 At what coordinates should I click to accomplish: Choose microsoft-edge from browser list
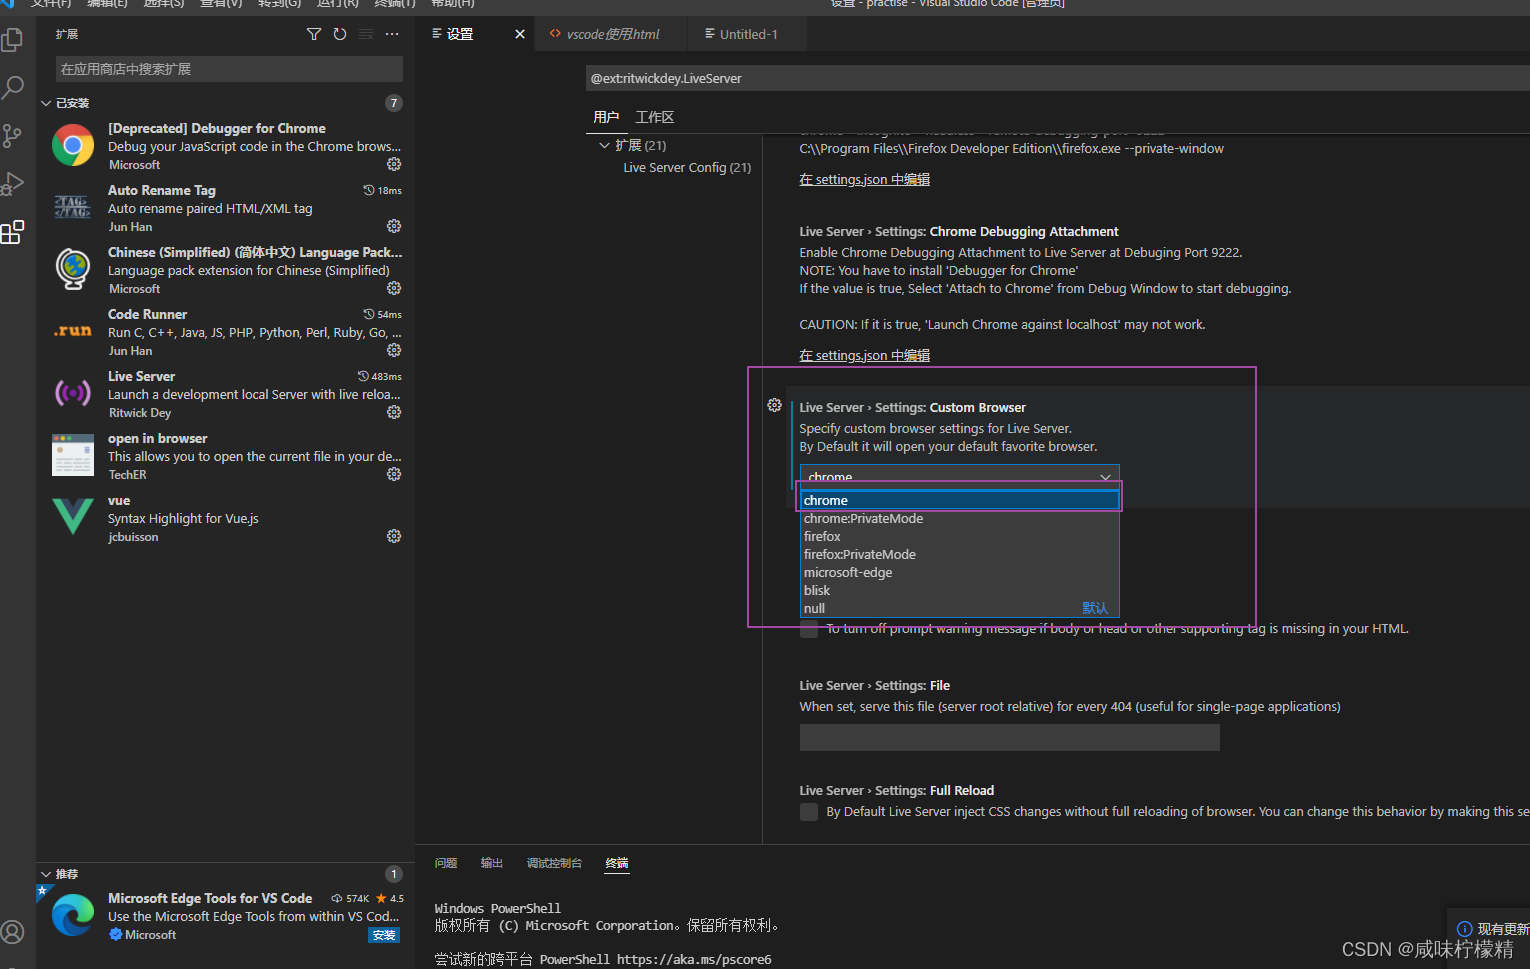(x=960, y=572)
